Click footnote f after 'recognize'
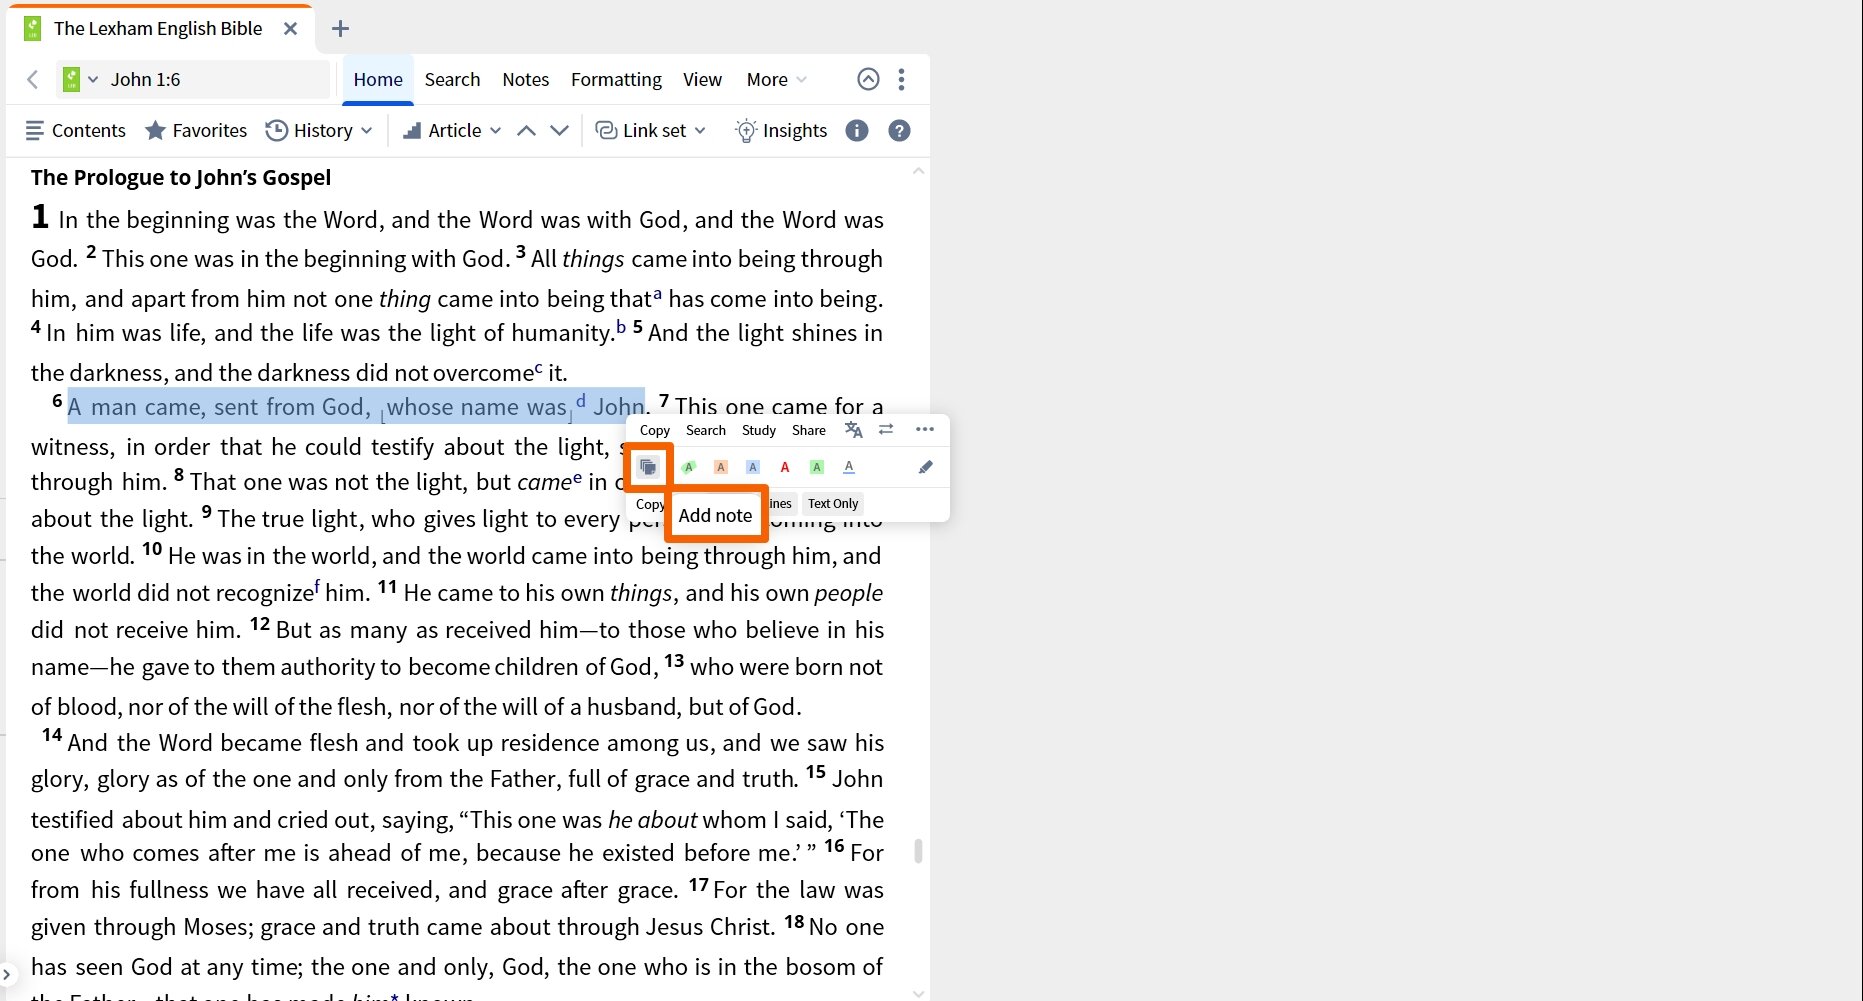Image resolution: width=1863 pixels, height=1001 pixels. click(x=318, y=586)
